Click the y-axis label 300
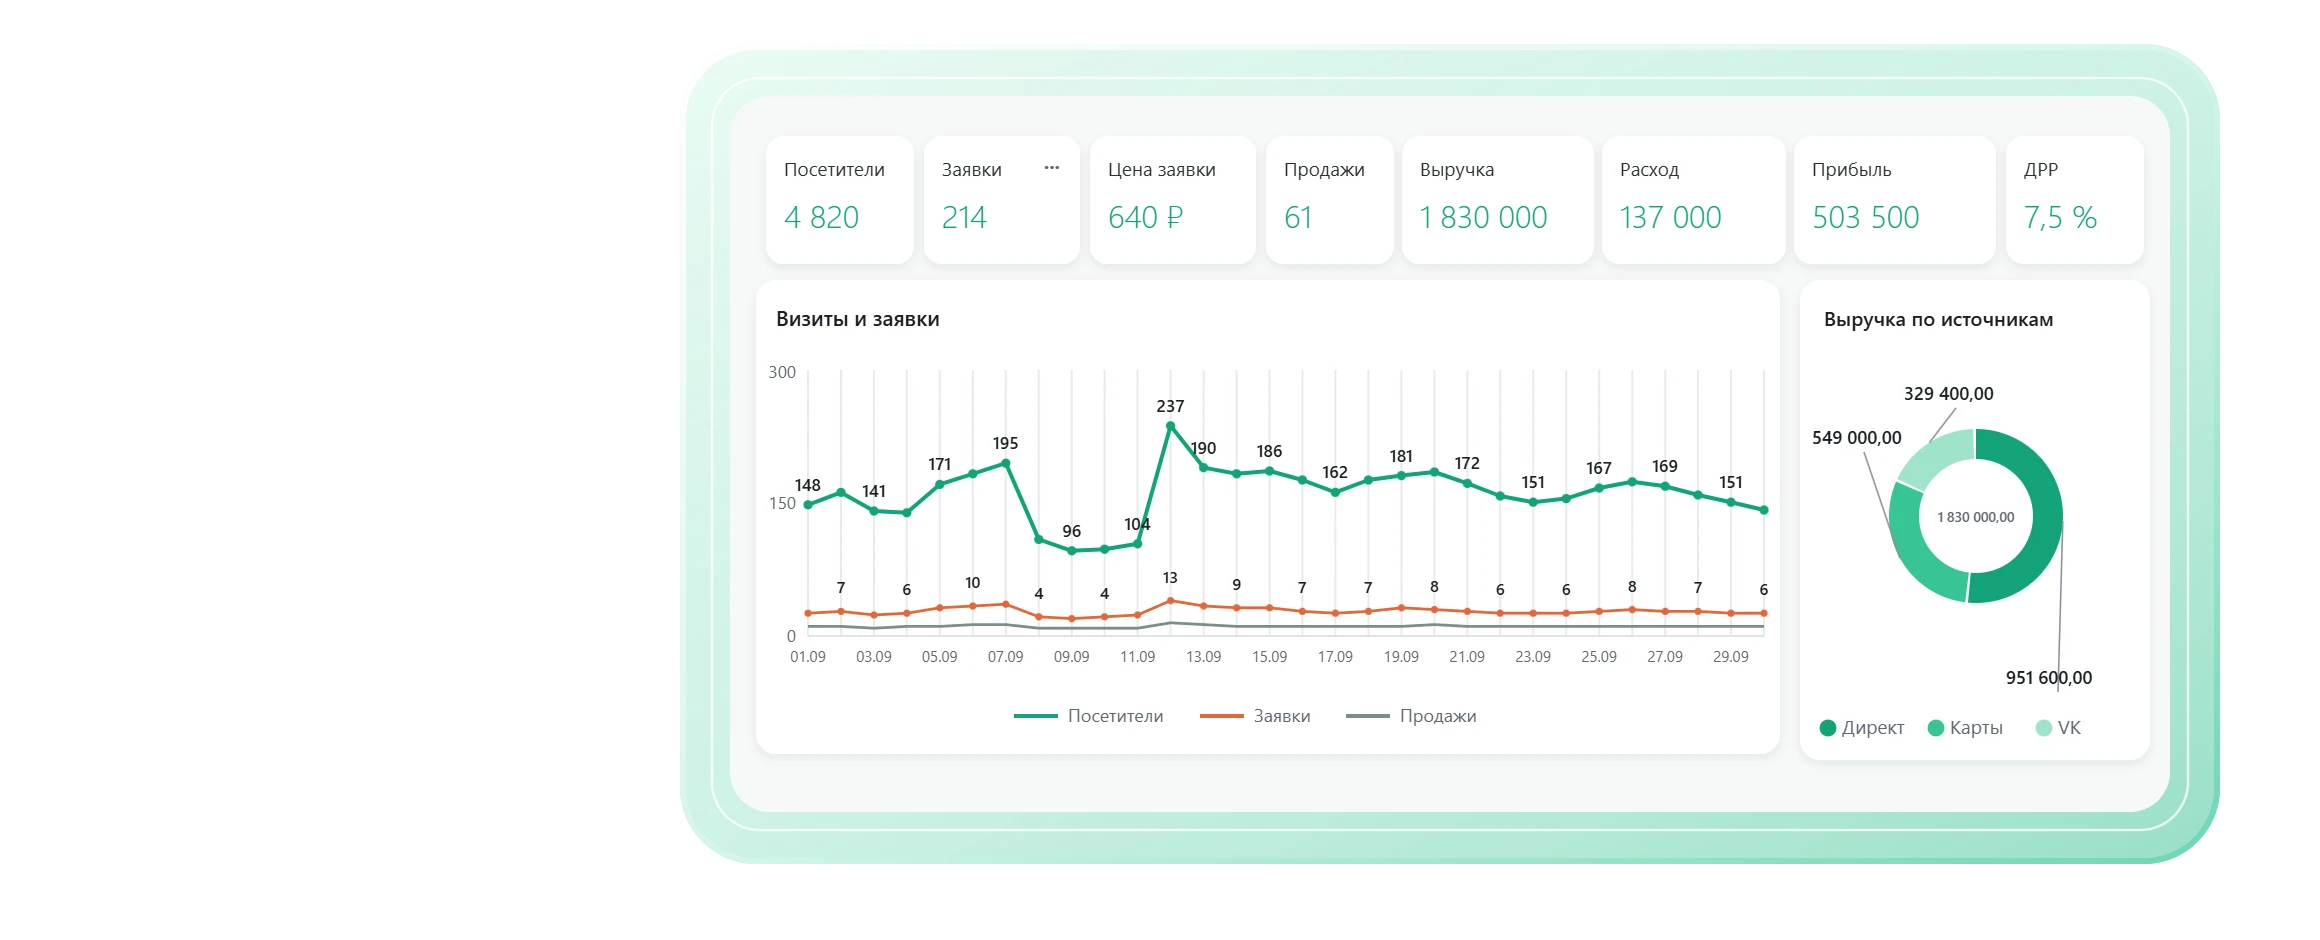The width and height of the screenshot is (2320, 940). (782, 372)
